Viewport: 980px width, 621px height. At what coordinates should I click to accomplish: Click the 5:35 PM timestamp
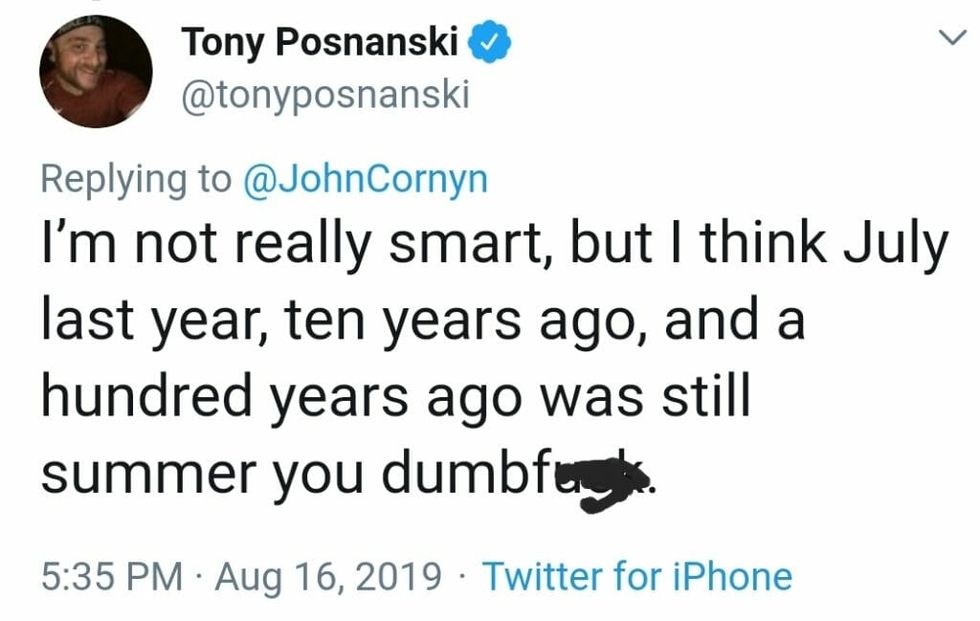coord(113,576)
